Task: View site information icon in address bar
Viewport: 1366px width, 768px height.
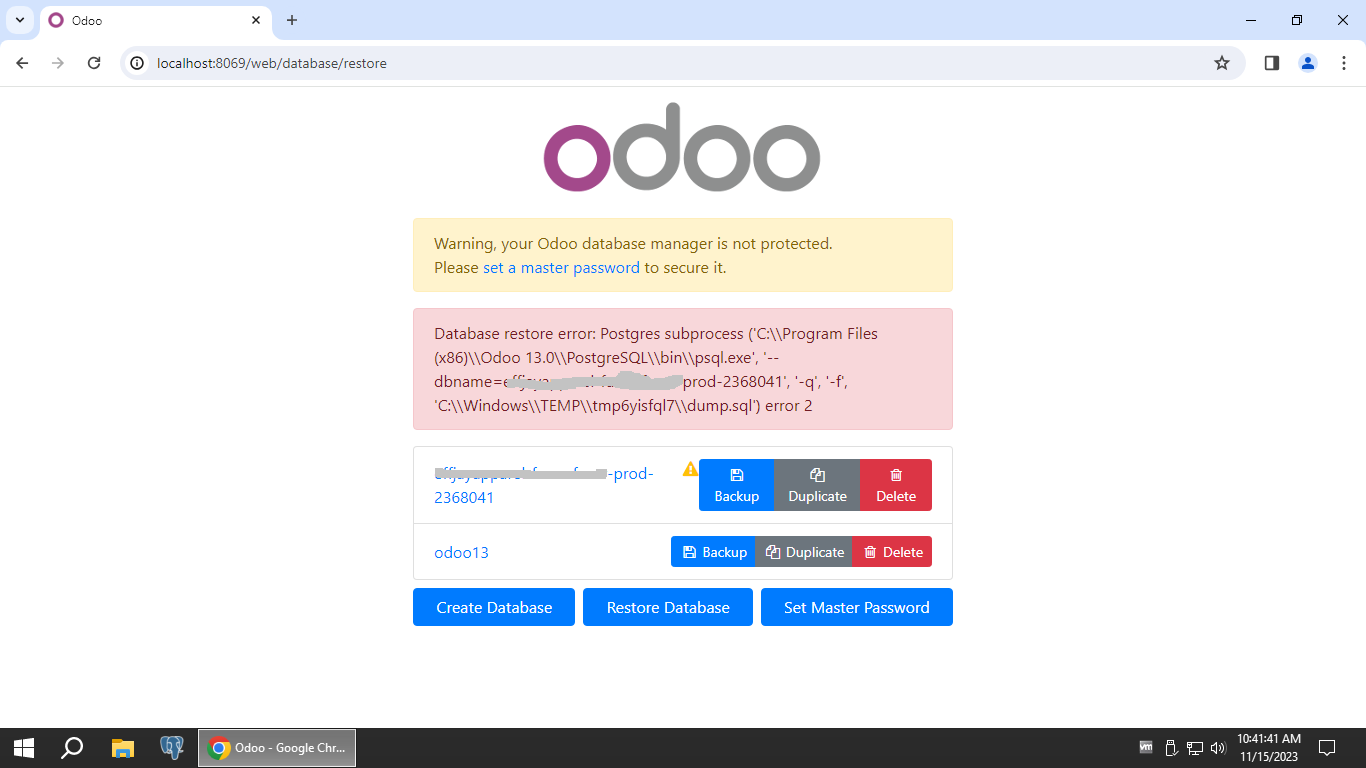Action: [x=138, y=63]
